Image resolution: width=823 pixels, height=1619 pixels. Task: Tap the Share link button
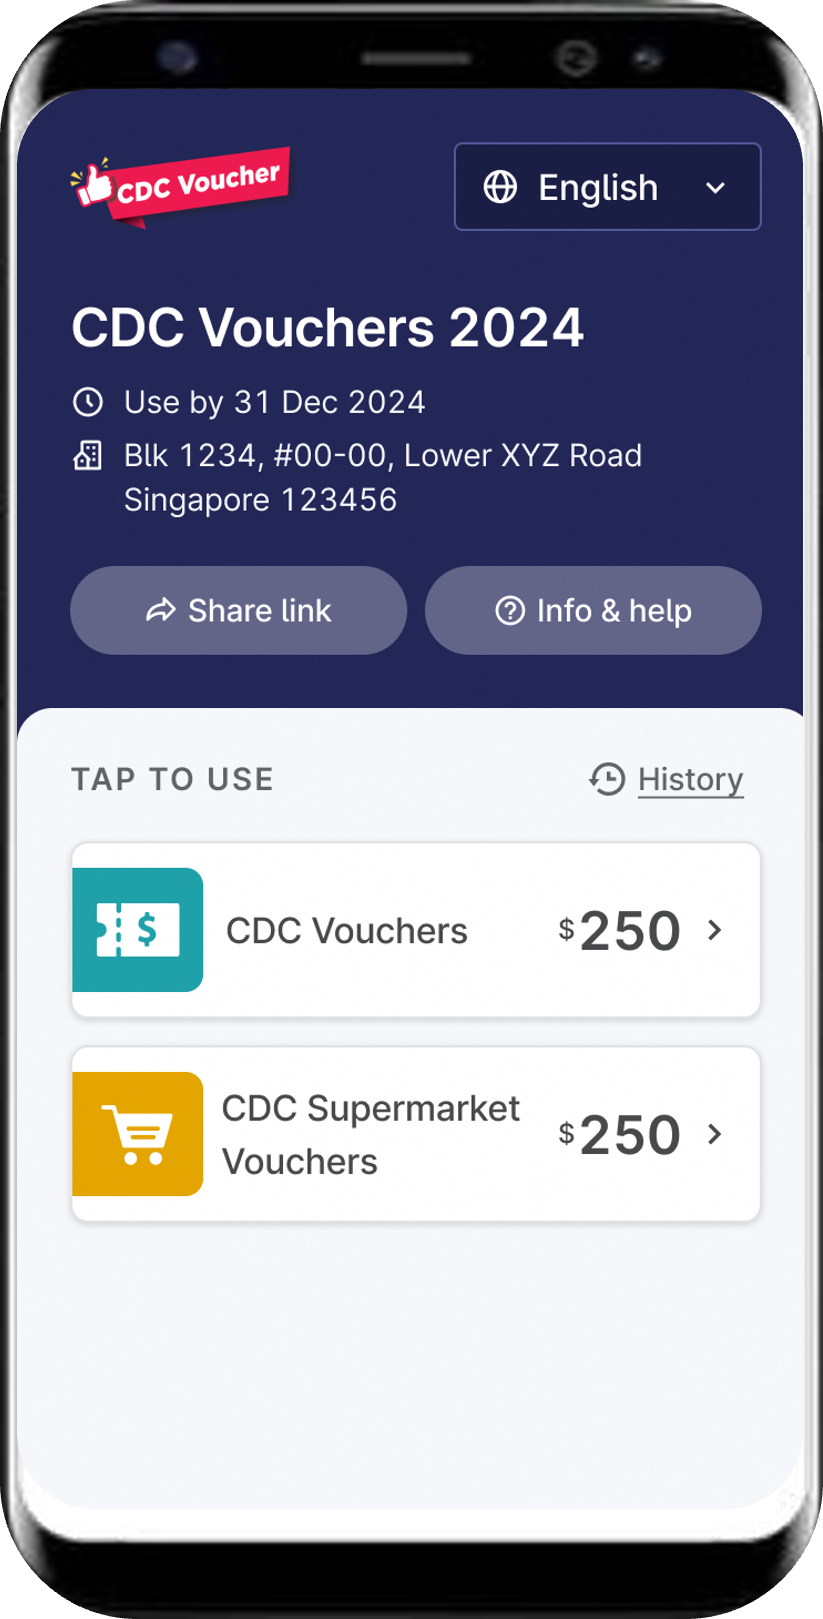(x=239, y=610)
